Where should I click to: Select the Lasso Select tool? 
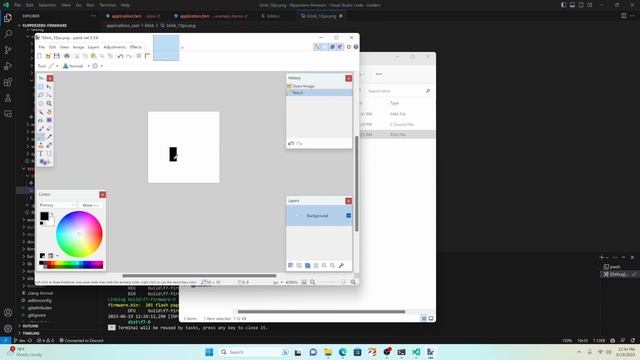pyautogui.click(x=41, y=95)
